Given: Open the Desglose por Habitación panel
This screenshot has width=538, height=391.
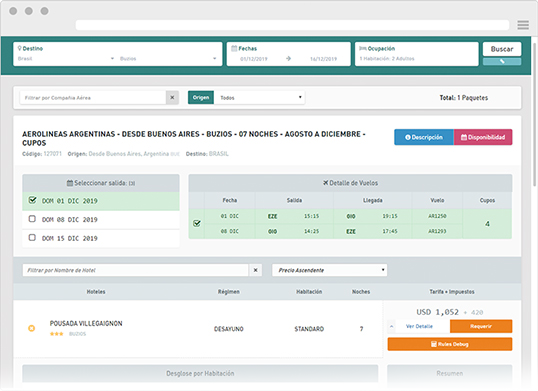Looking at the screenshot, I should pos(200,374).
